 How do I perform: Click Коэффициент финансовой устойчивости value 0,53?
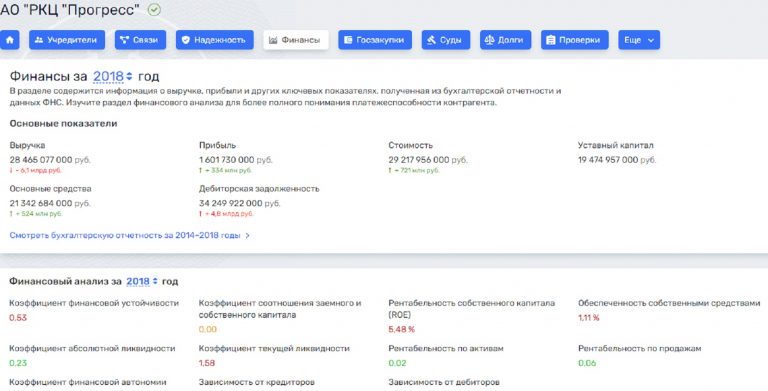coord(18,318)
